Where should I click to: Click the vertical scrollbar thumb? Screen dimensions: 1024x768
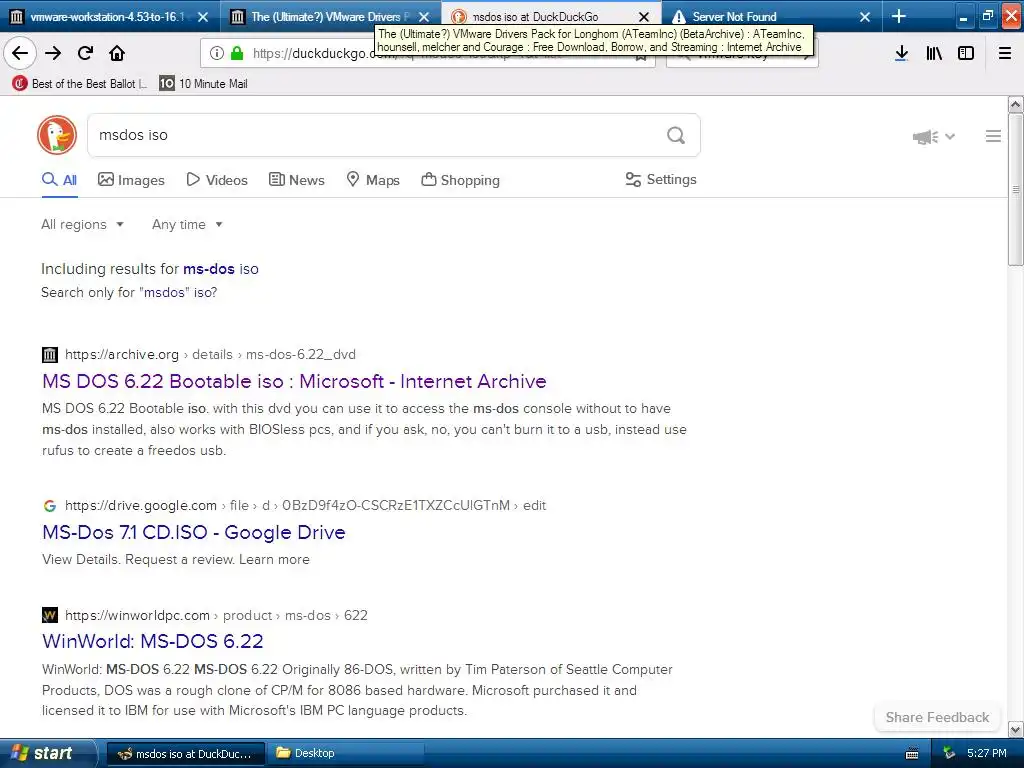[1016, 189]
